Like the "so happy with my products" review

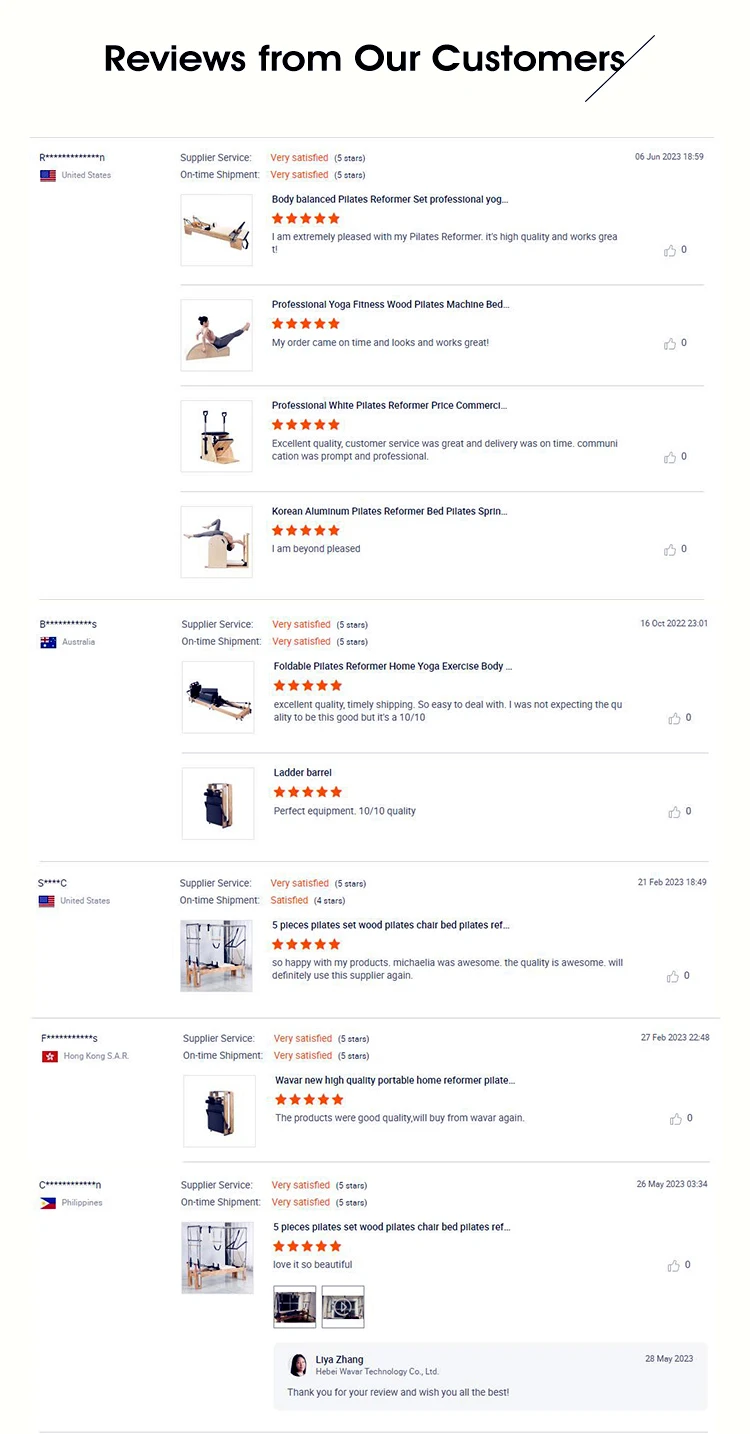pos(672,976)
